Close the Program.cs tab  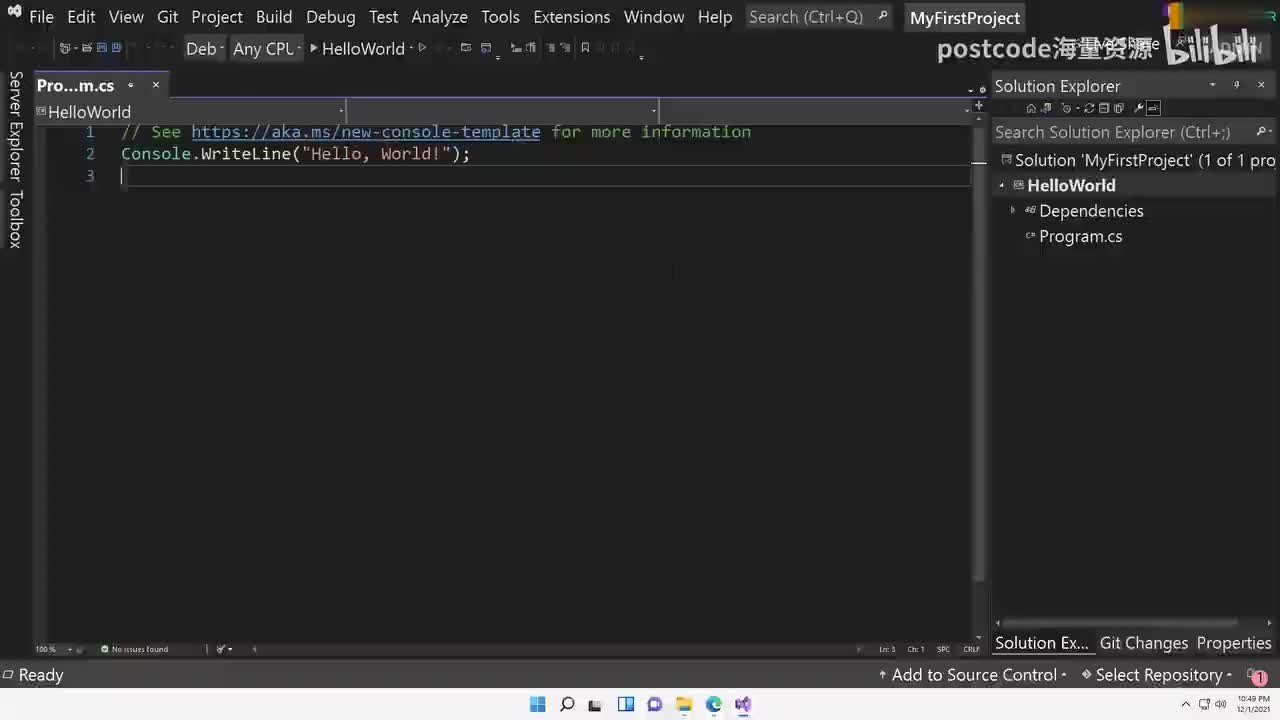(155, 85)
